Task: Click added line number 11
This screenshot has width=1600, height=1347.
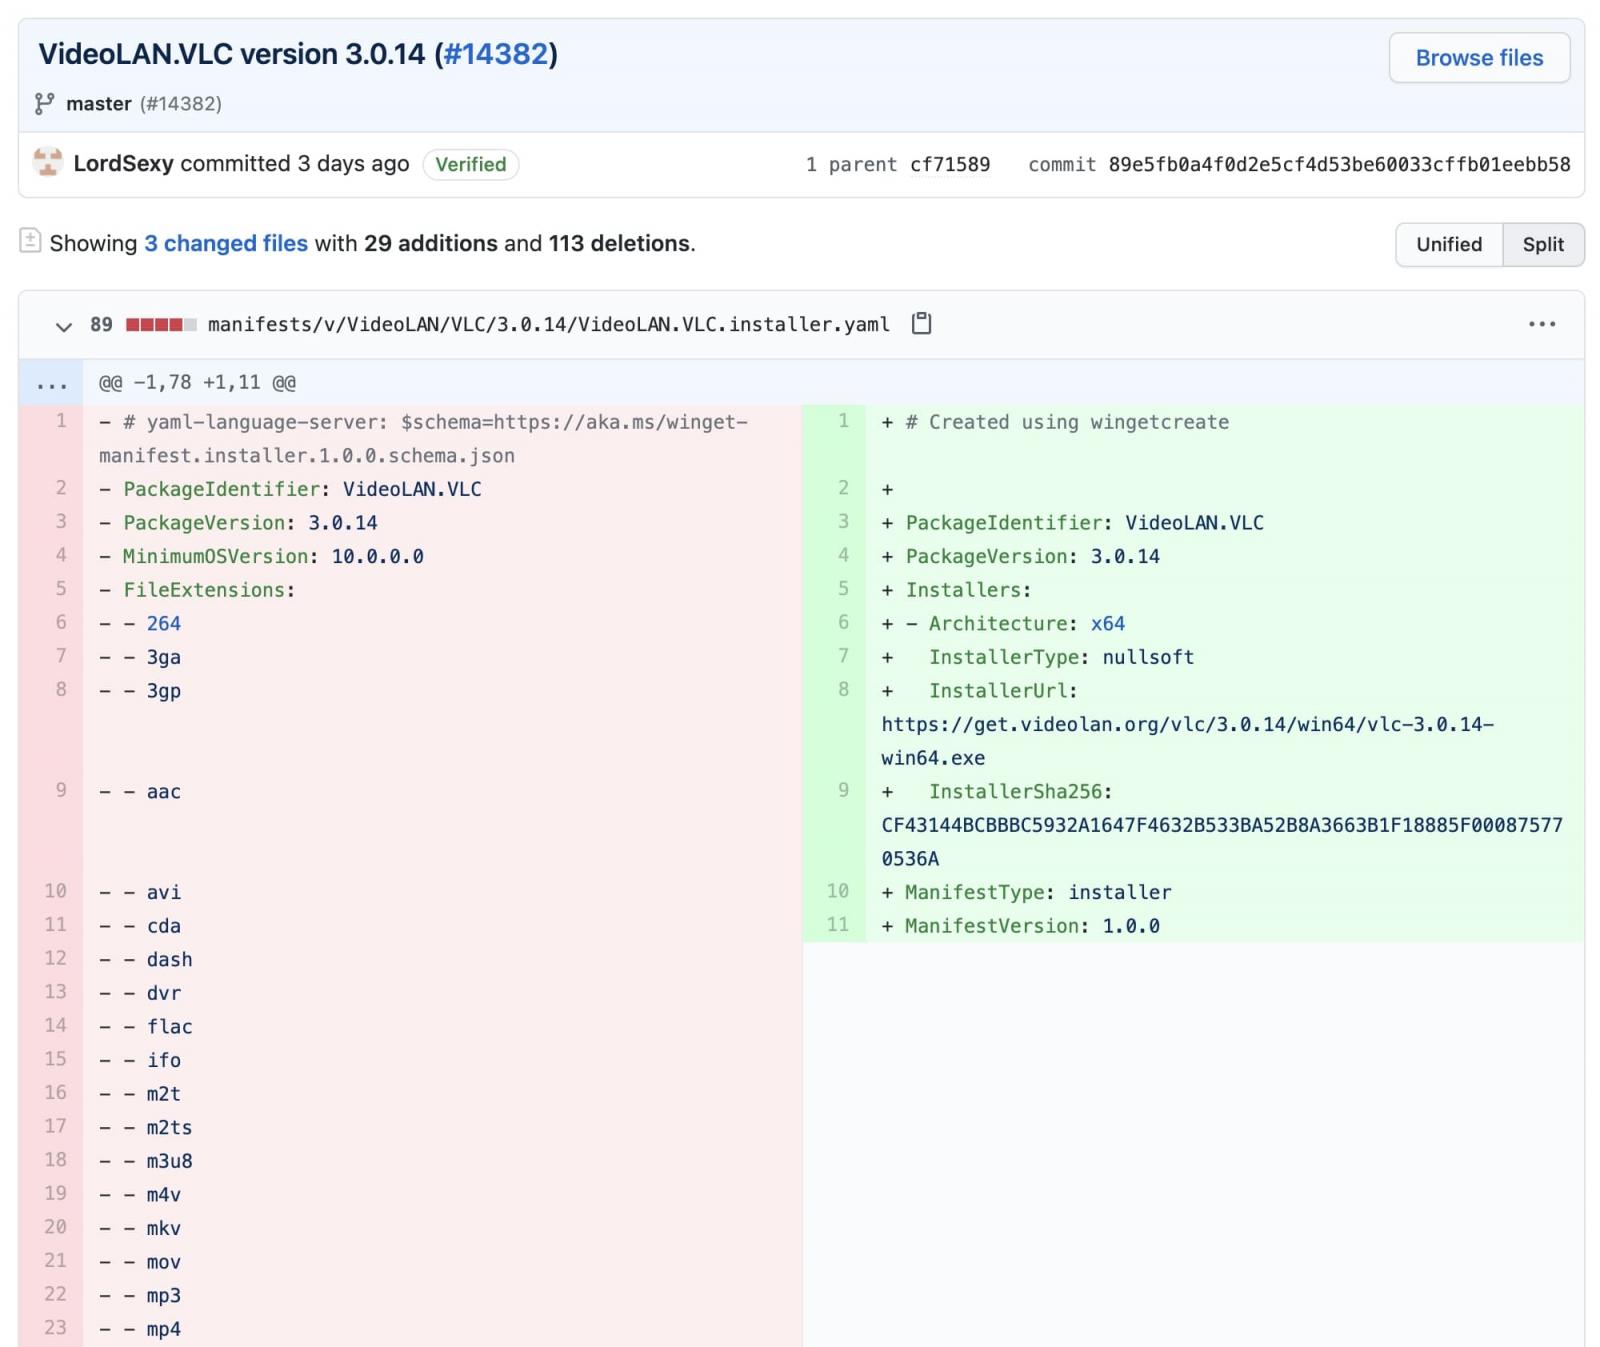Action: 838,925
